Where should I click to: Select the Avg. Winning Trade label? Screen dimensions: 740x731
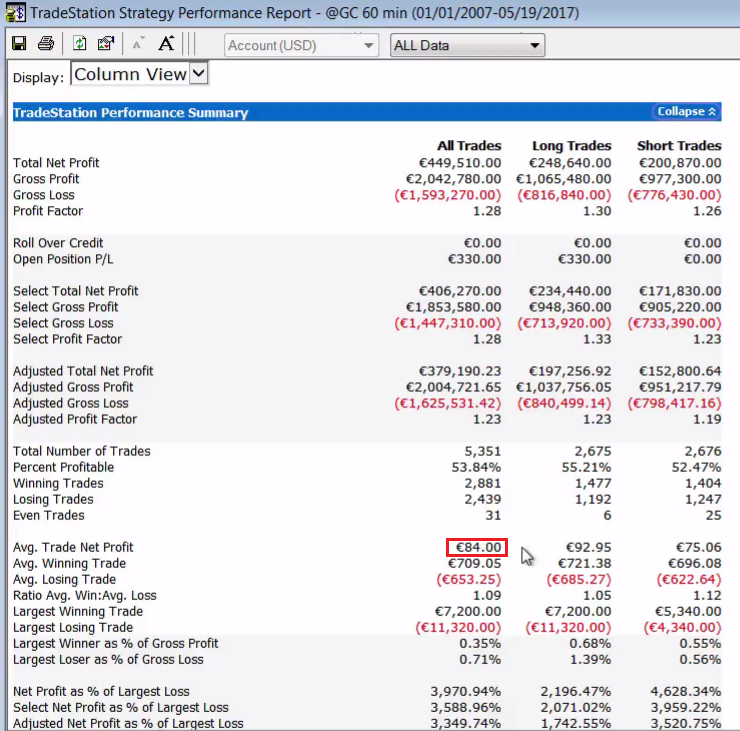tap(70, 564)
